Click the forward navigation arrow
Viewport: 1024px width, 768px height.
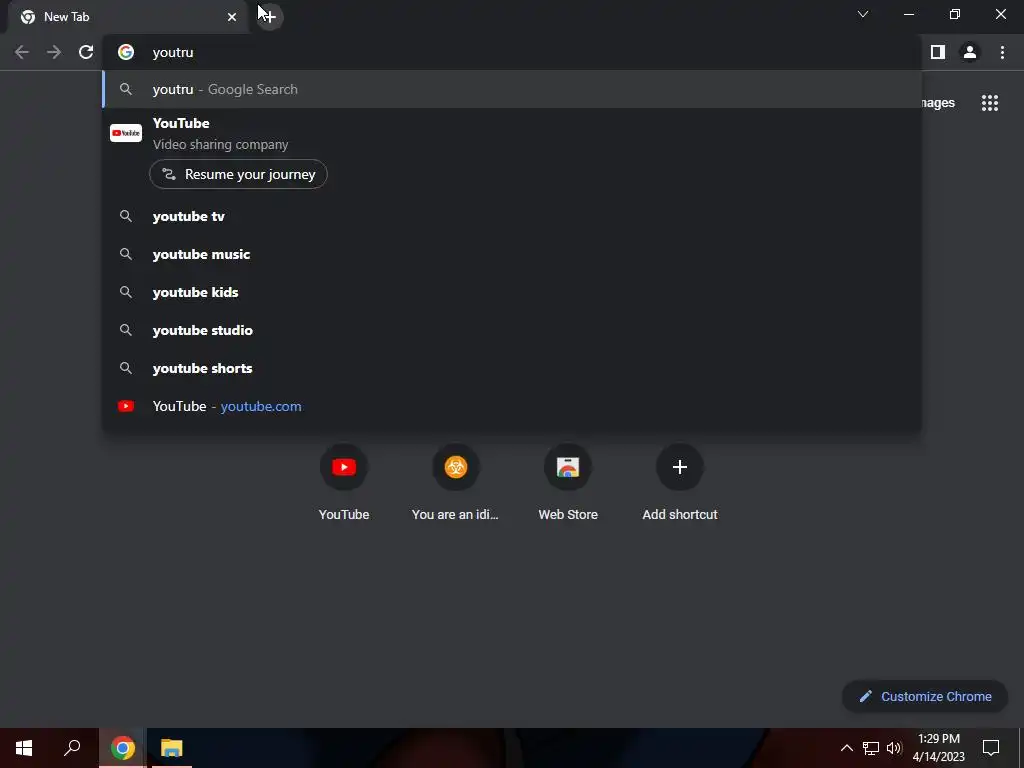coord(54,52)
